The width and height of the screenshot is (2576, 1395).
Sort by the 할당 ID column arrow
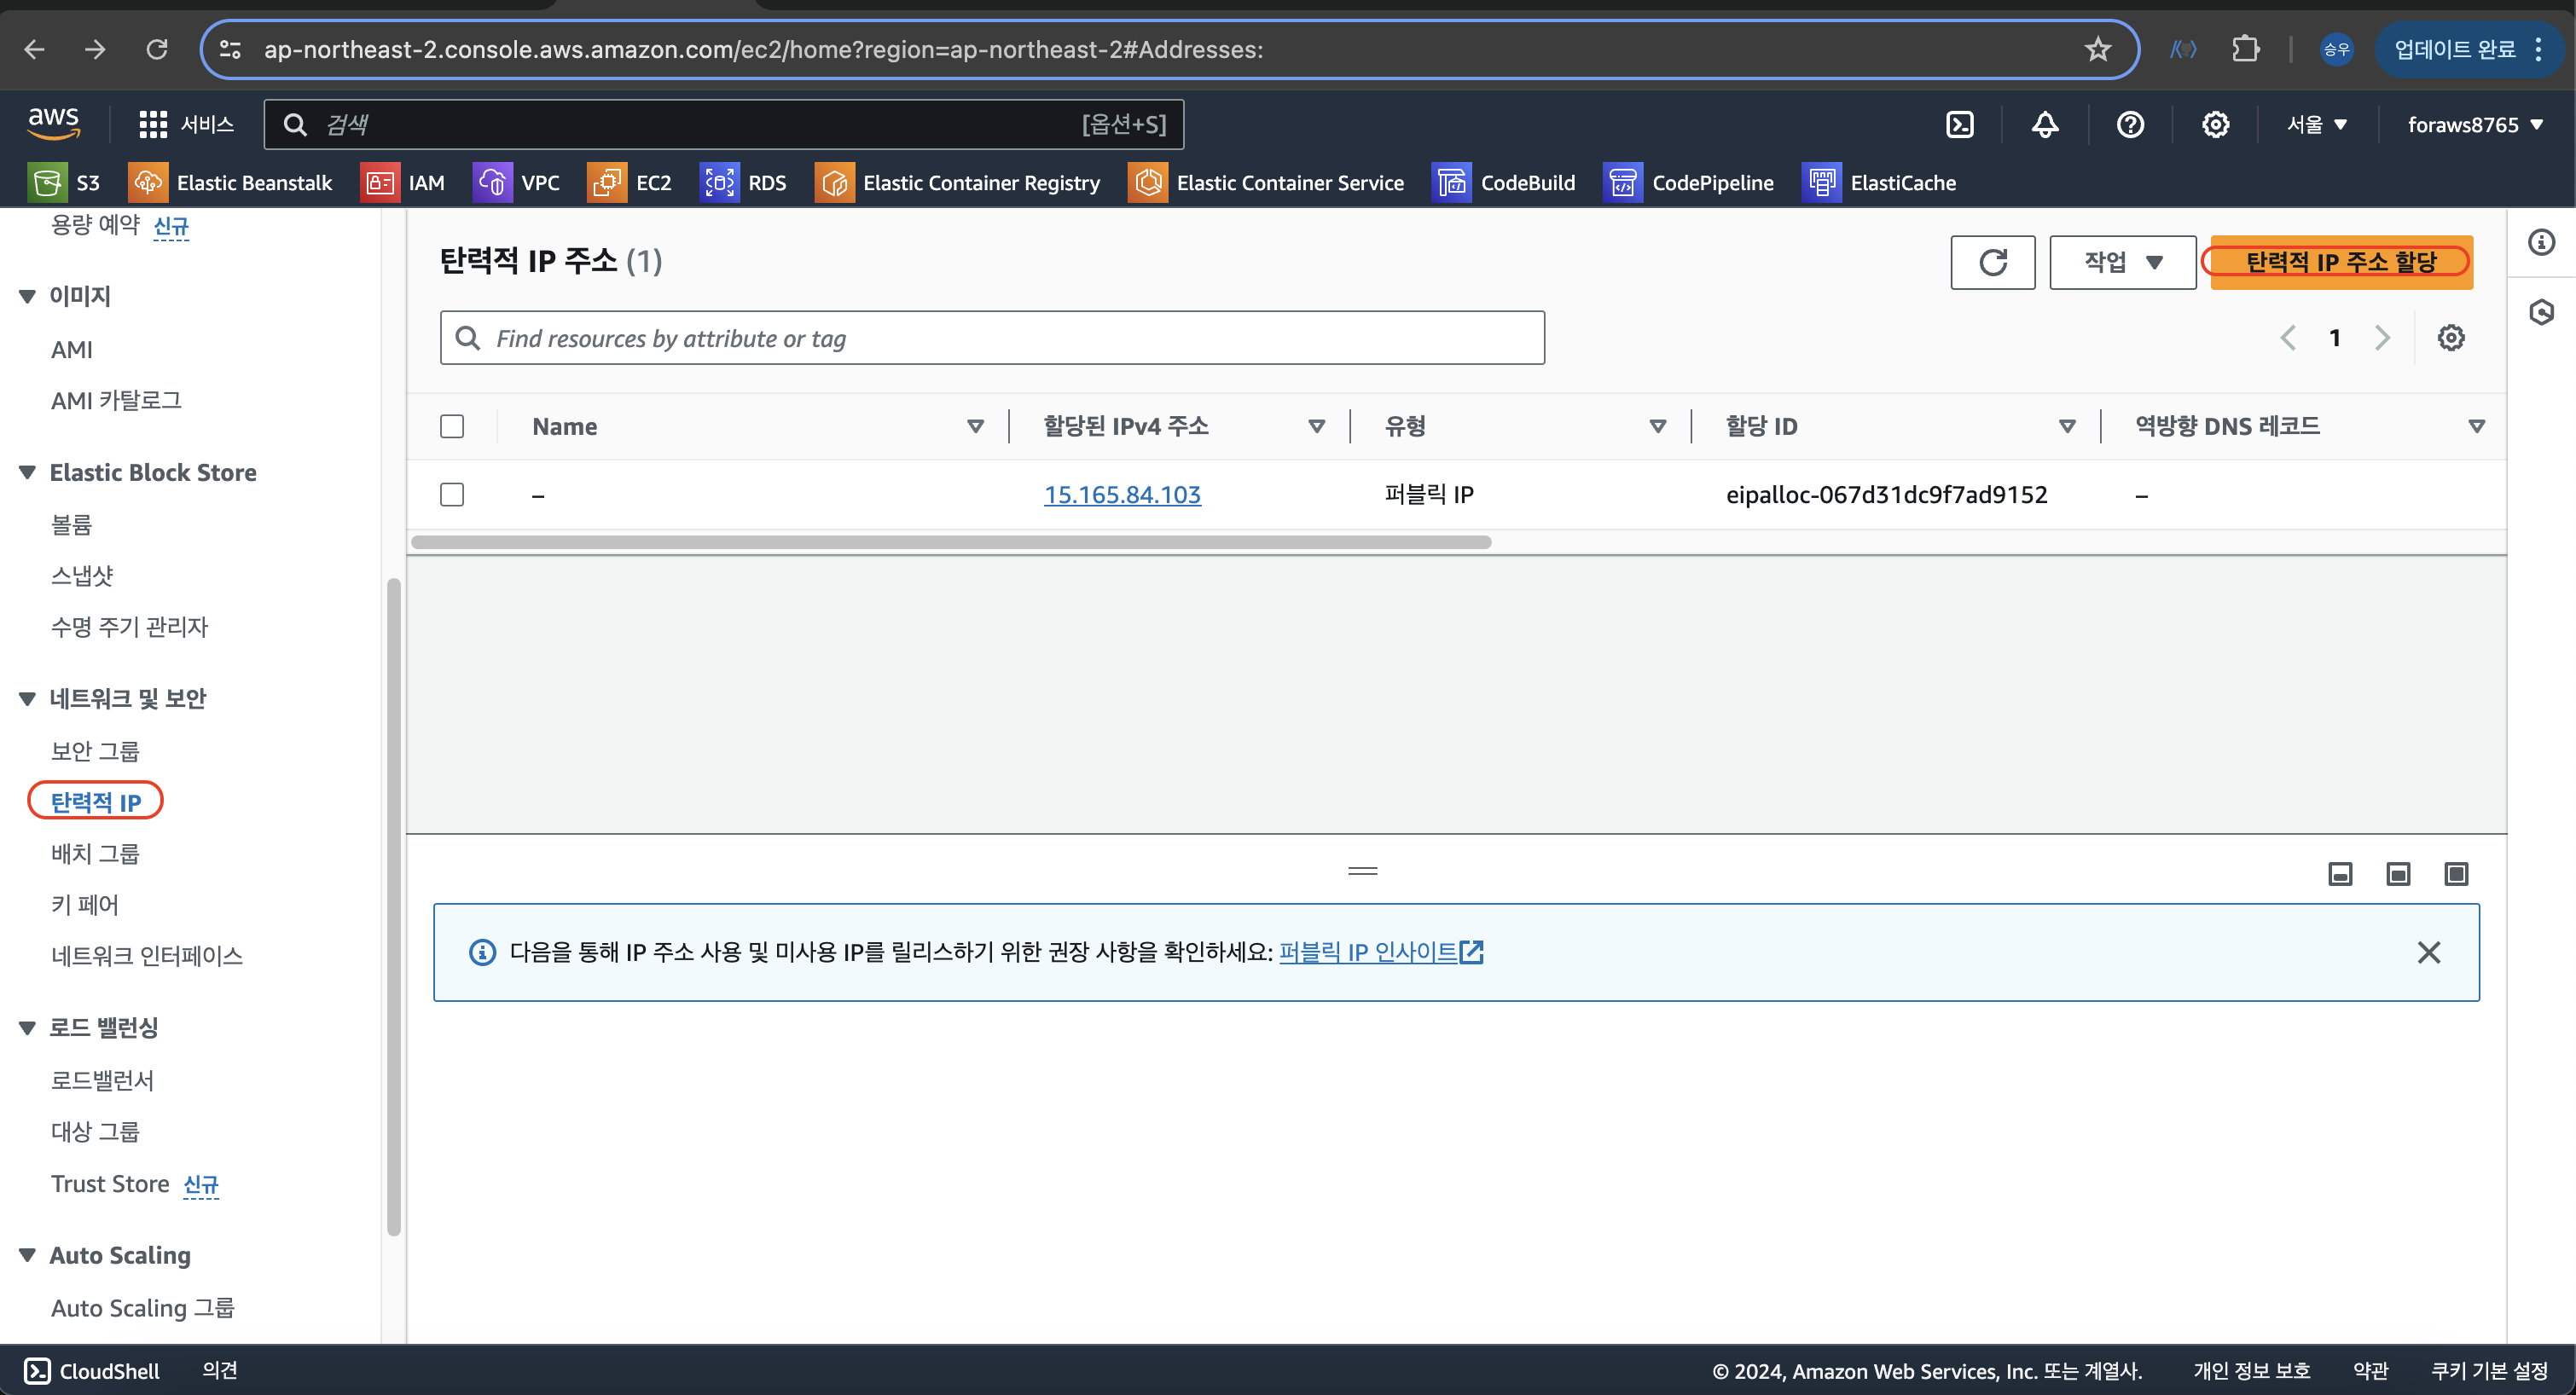[x=2067, y=427]
